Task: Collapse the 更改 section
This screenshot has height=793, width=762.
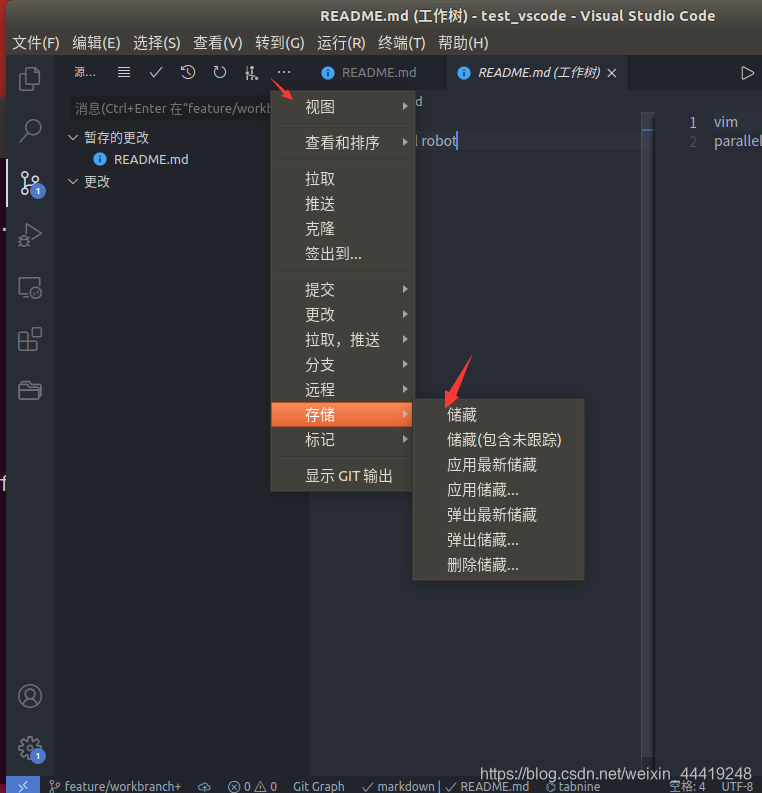Action: 73,182
